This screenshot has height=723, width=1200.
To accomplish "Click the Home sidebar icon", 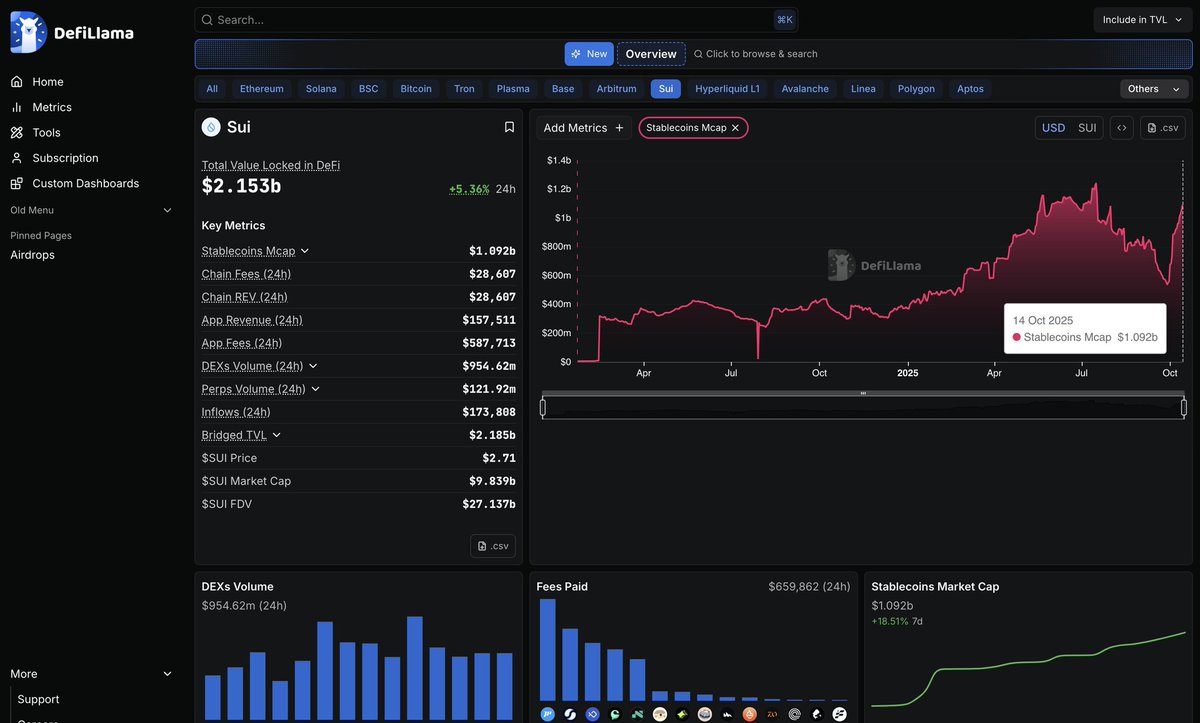I will (16, 82).
